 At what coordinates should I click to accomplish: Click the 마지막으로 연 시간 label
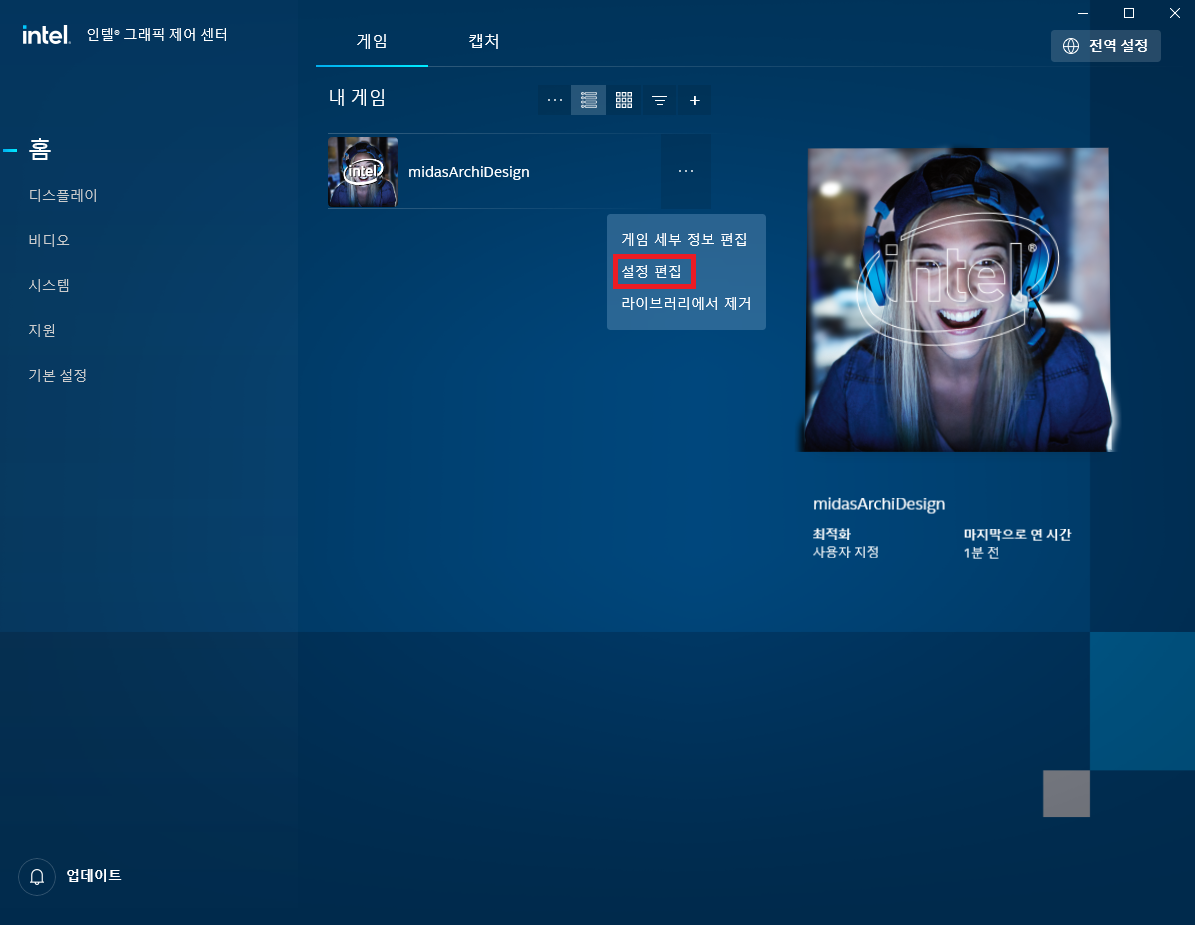pyautogui.click(x=1017, y=534)
